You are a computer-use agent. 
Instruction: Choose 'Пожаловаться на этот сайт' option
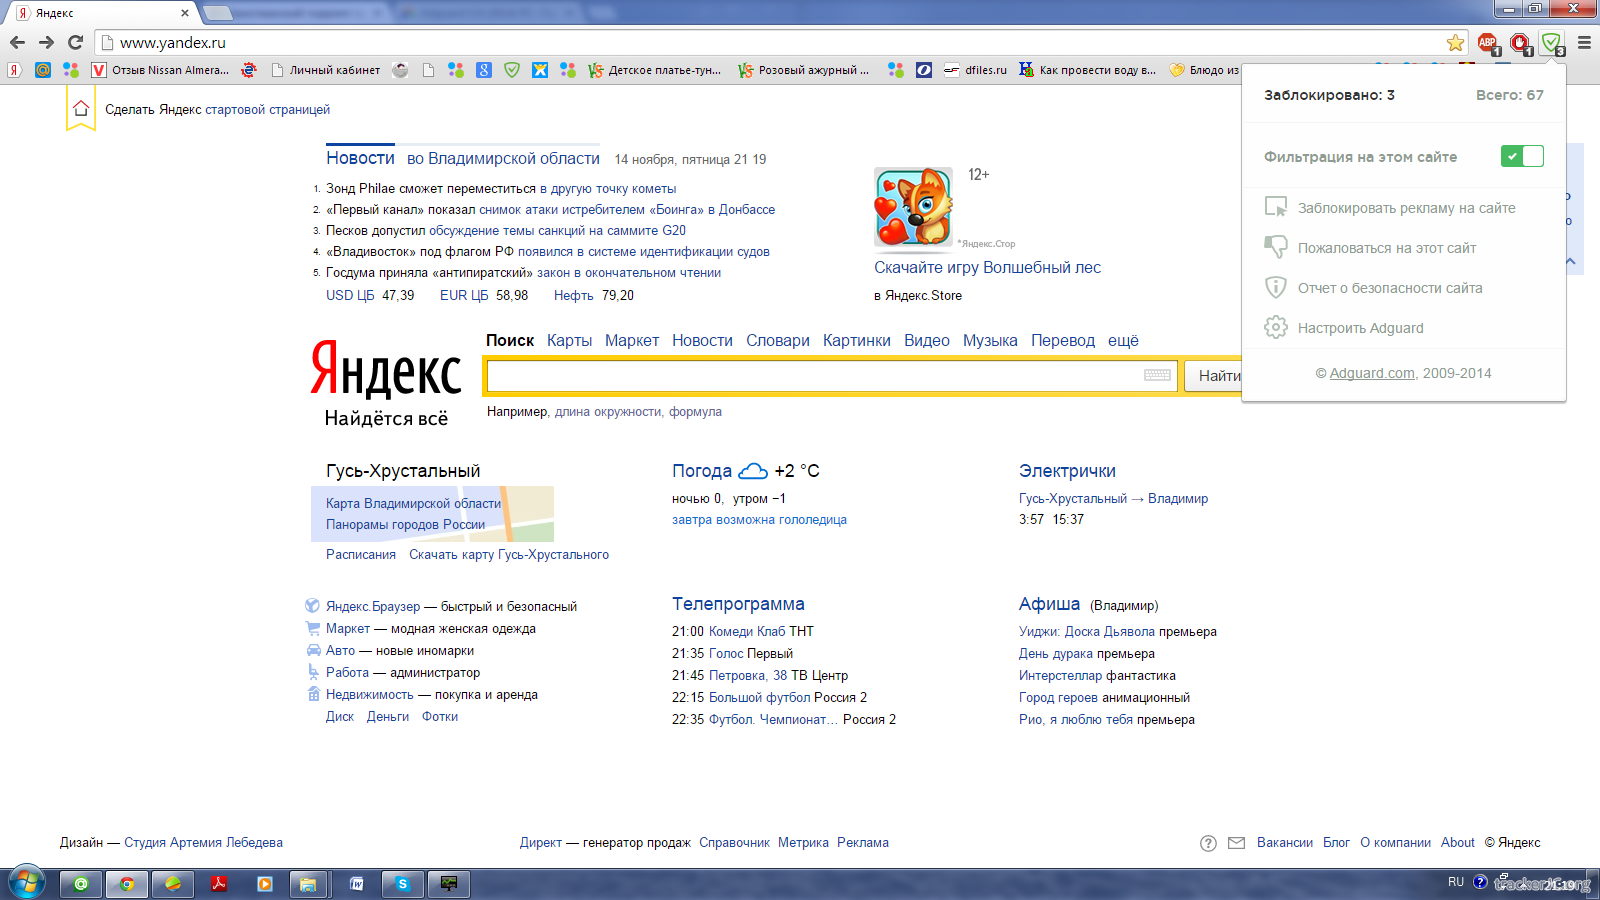pyautogui.click(x=1386, y=248)
